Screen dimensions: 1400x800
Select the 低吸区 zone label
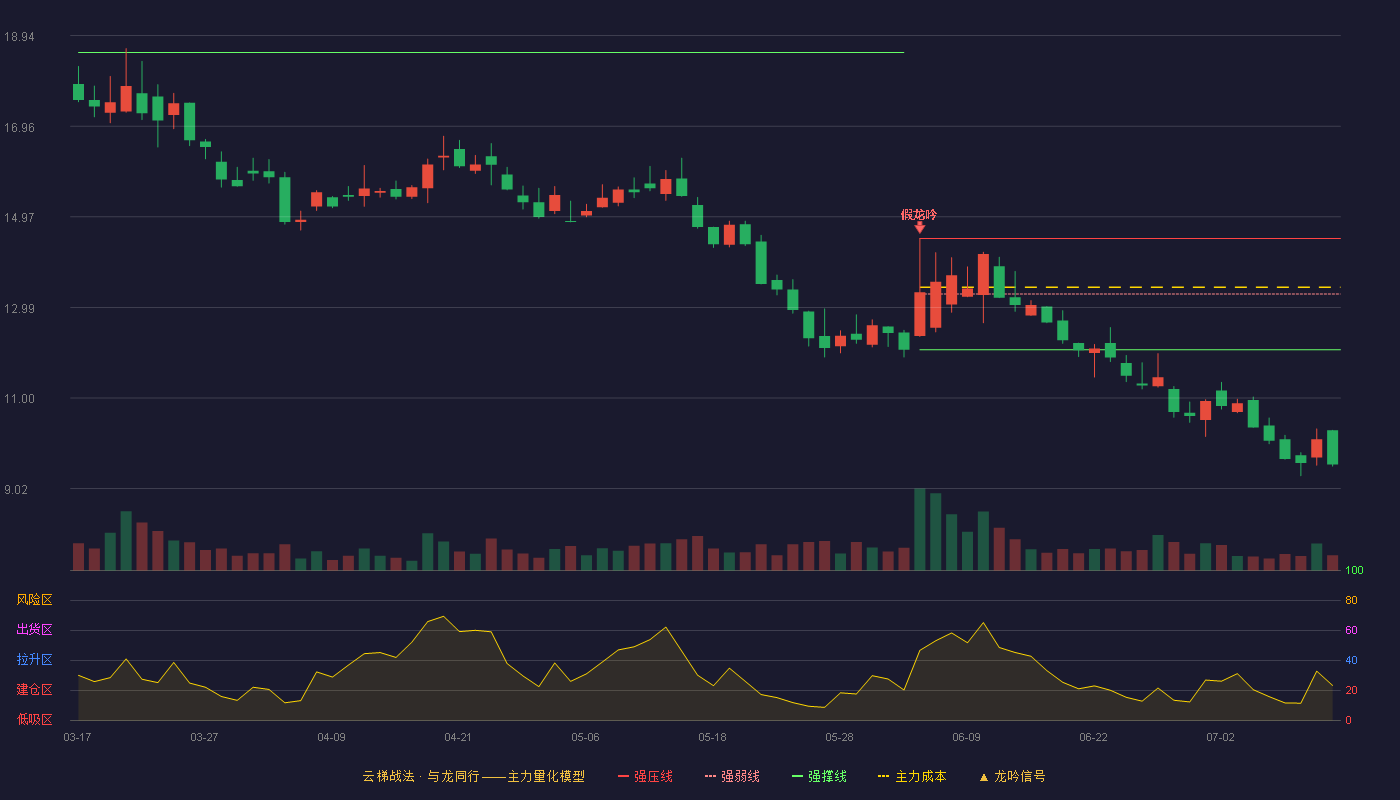(34, 719)
